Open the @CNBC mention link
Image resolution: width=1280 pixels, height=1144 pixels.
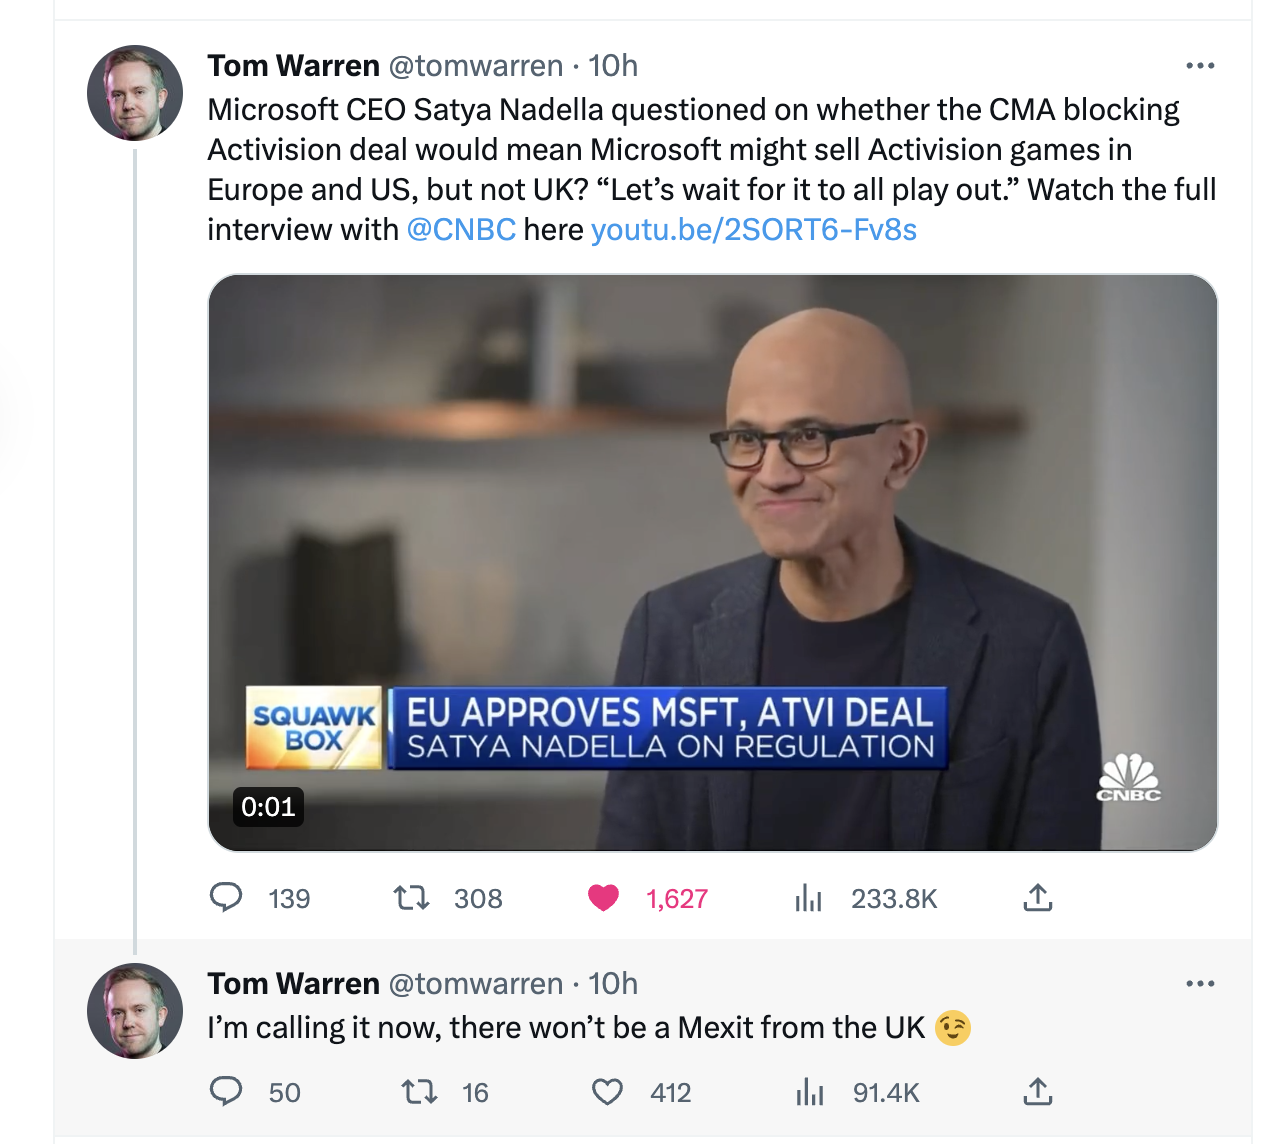coord(461,230)
